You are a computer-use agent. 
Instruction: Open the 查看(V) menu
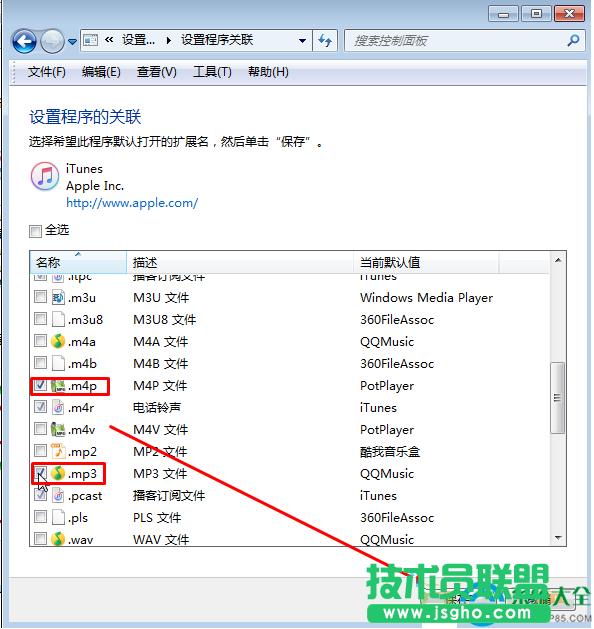156,72
